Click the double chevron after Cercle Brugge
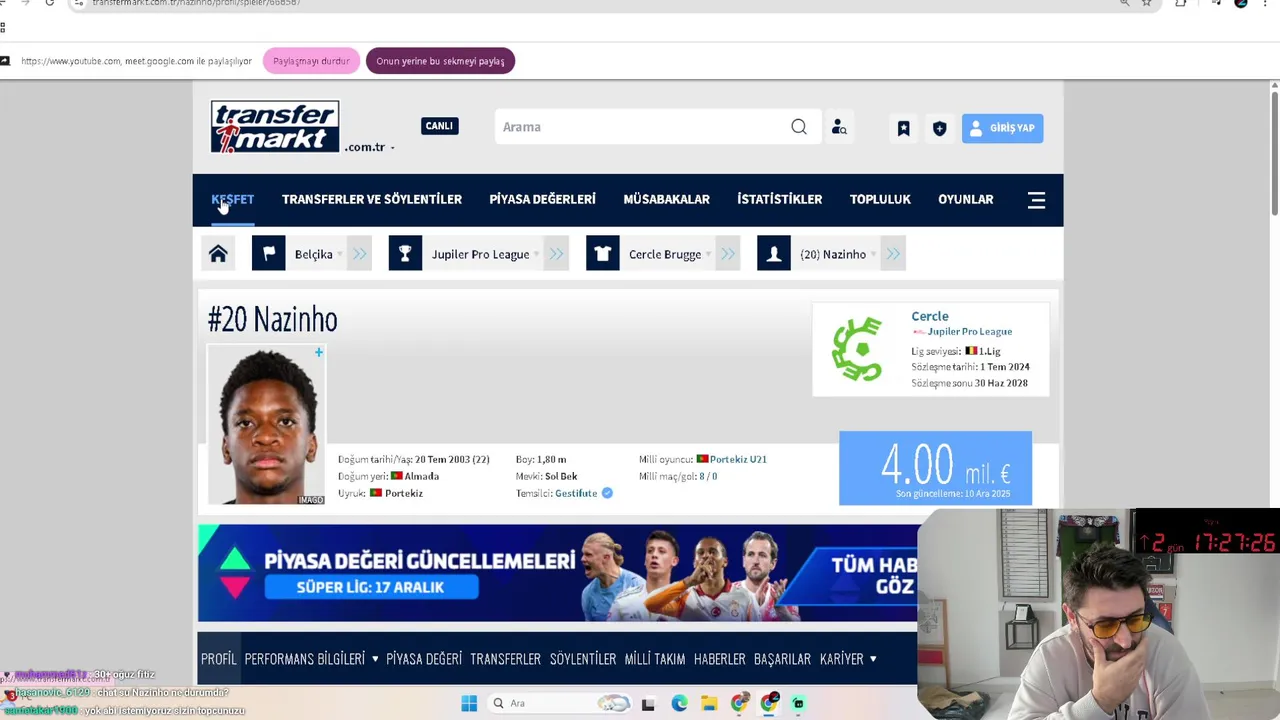The image size is (1280, 720). coord(728,254)
